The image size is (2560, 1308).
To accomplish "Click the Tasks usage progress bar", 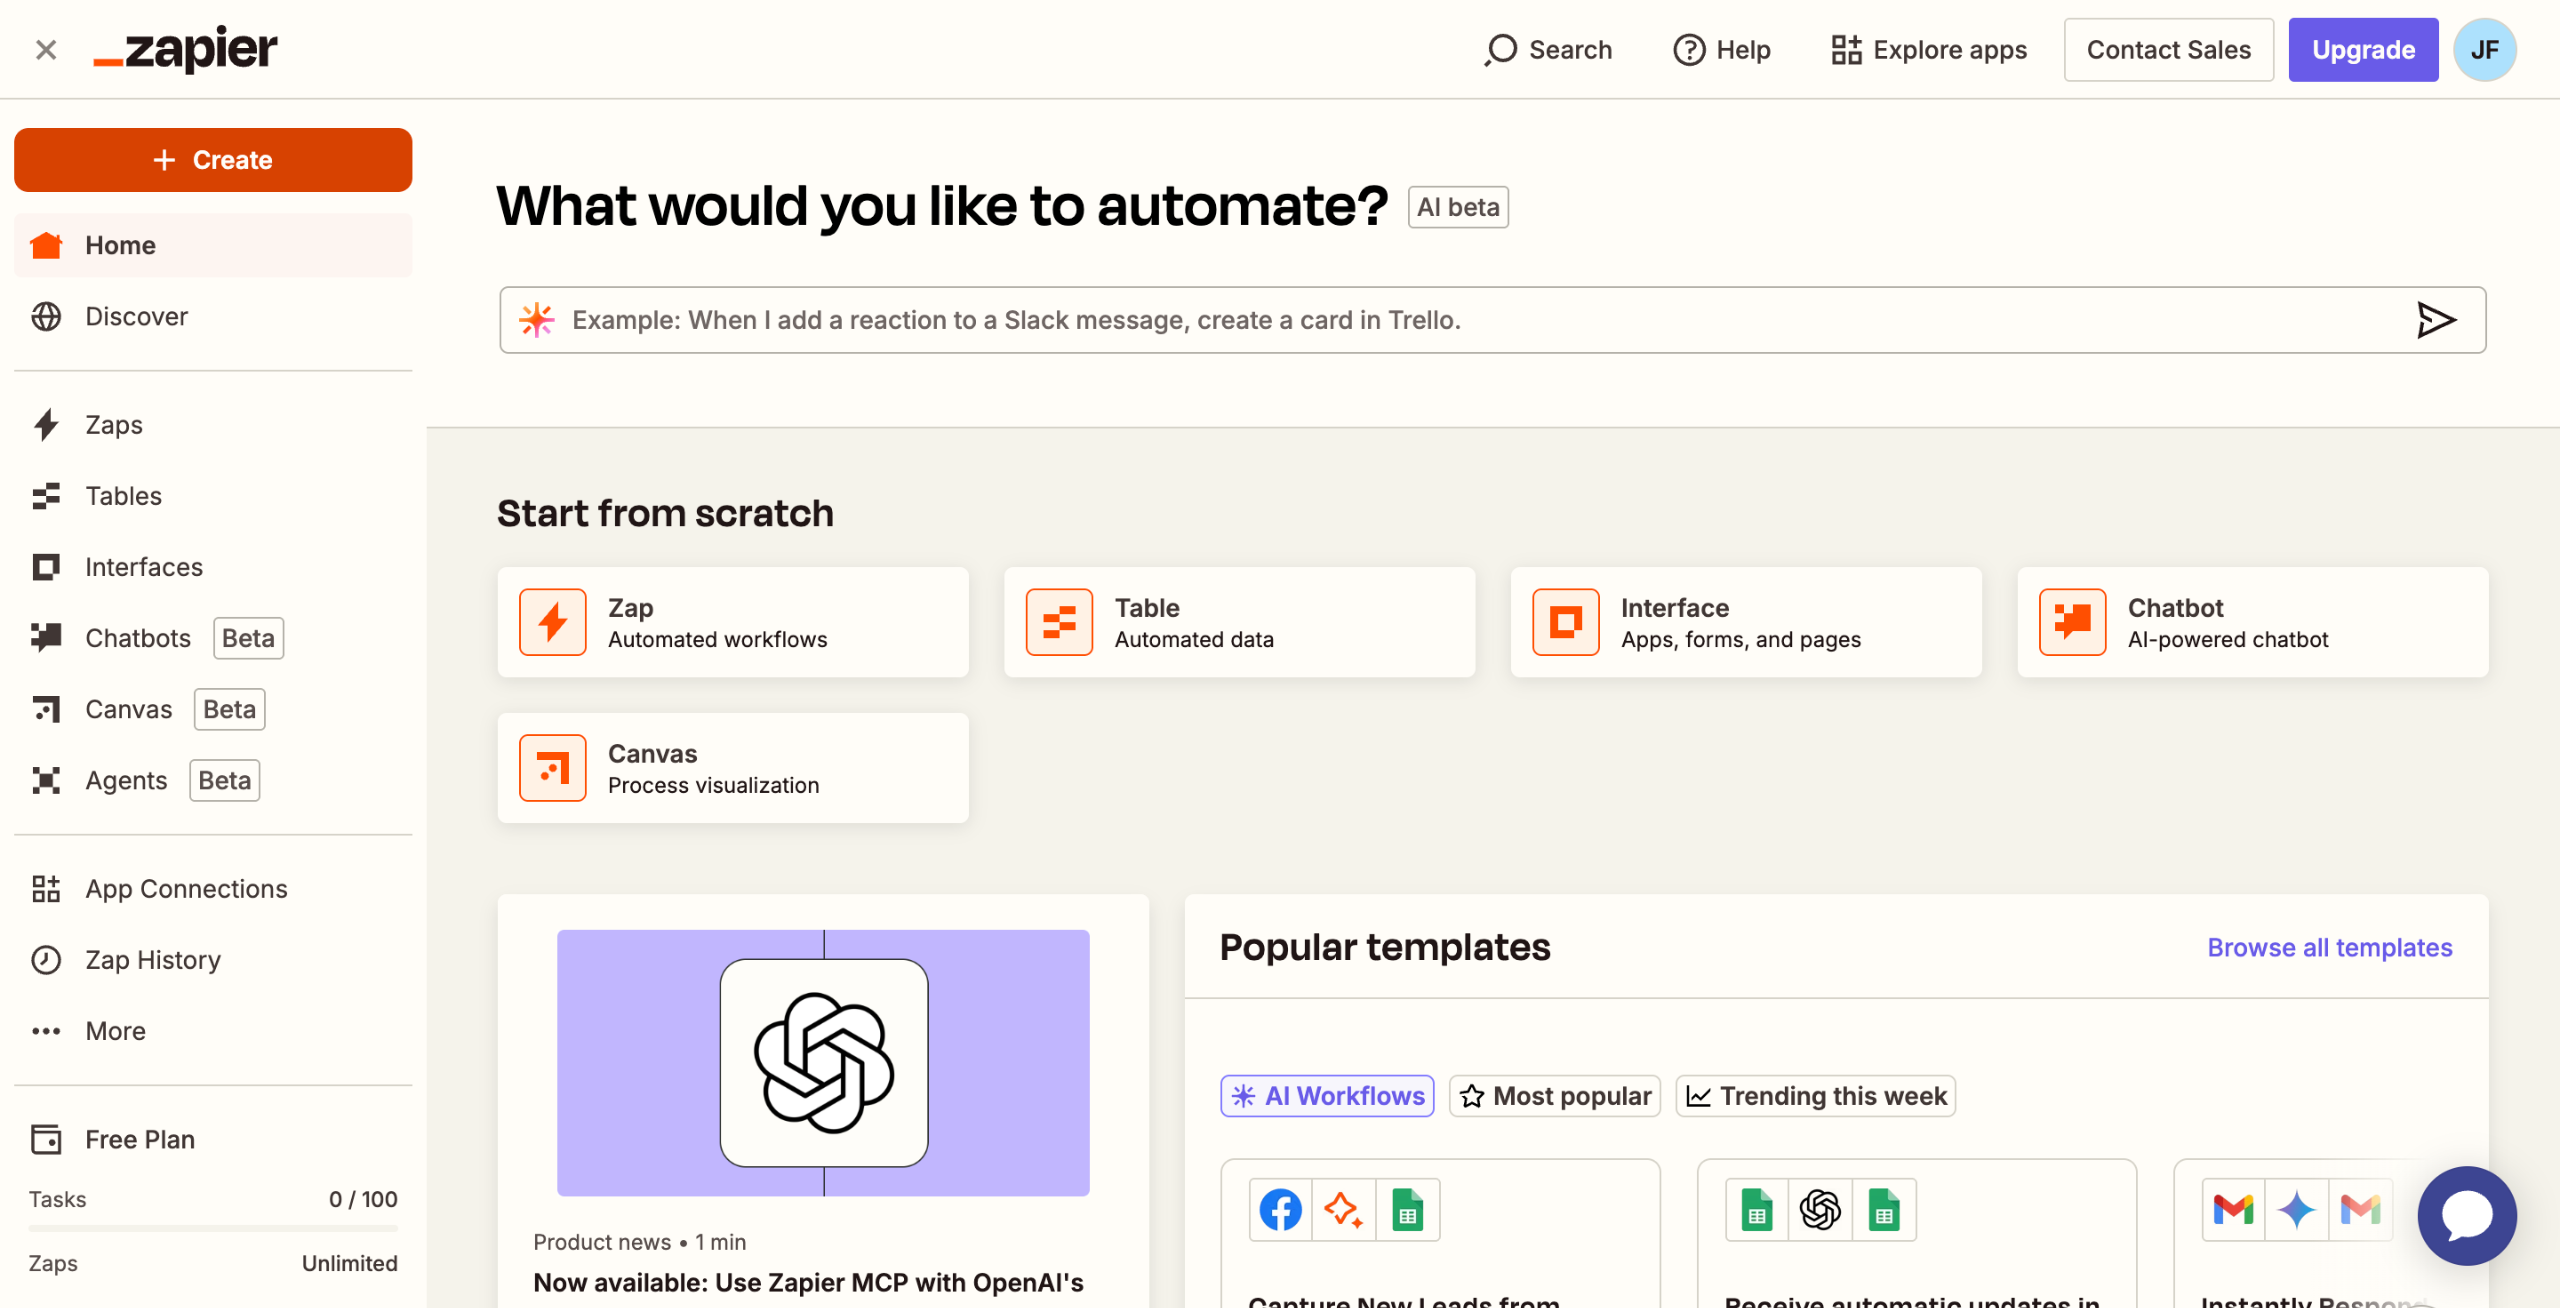I will point(213,1227).
